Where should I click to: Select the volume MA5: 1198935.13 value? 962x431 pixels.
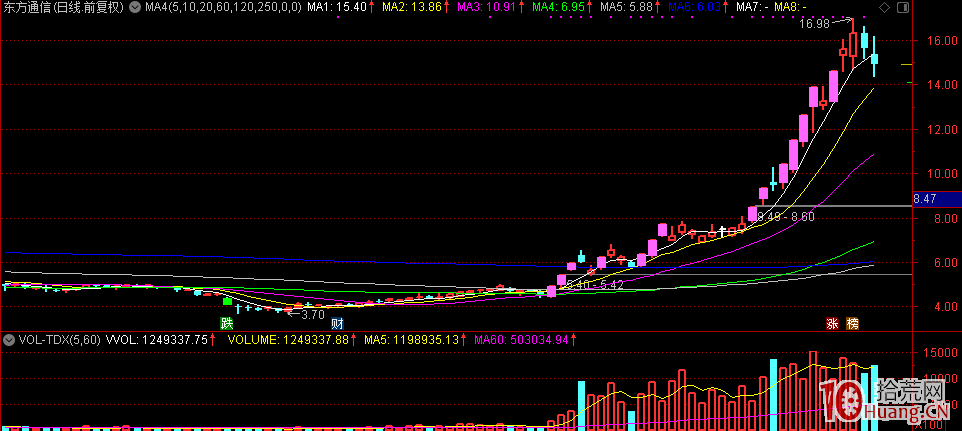411,339
